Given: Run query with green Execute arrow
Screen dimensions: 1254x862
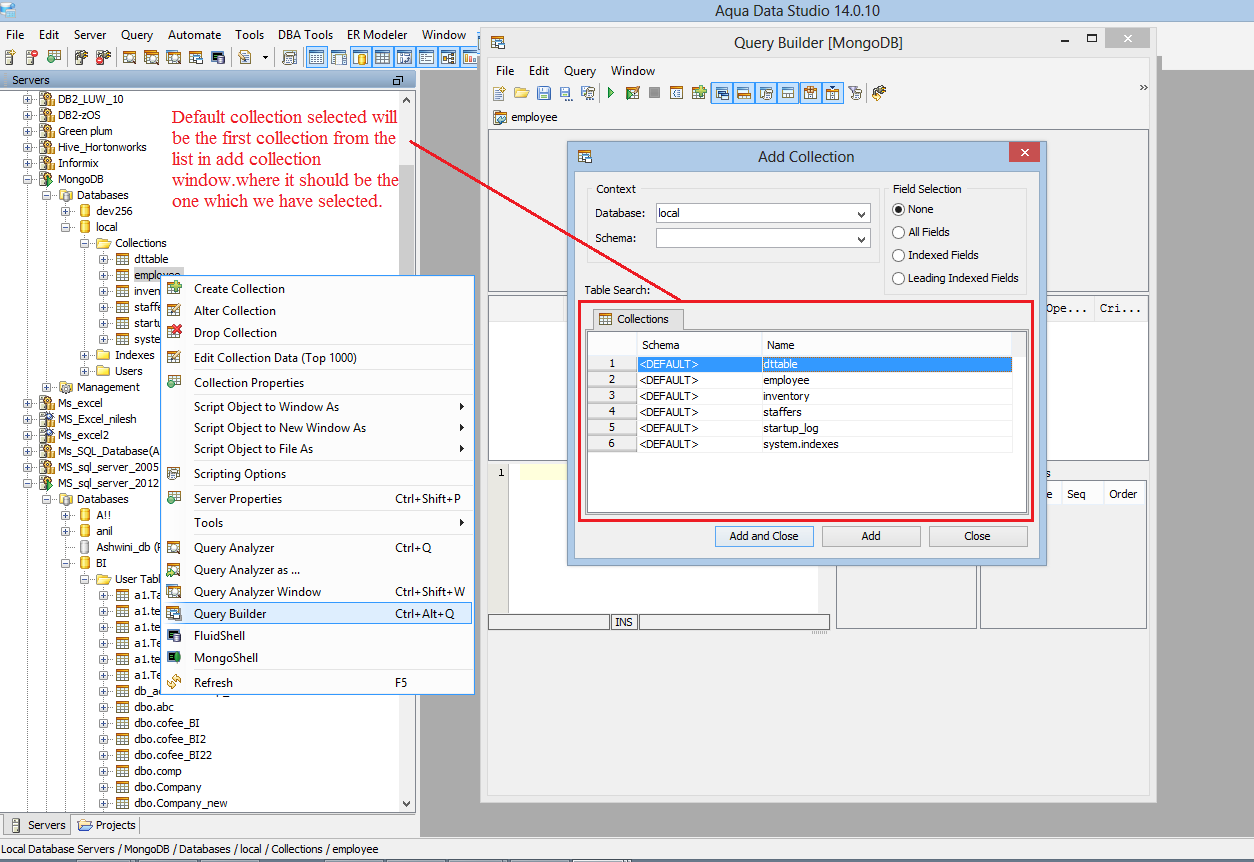Looking at the screenshot, I should pyautogui.click(x=610, y=93).
